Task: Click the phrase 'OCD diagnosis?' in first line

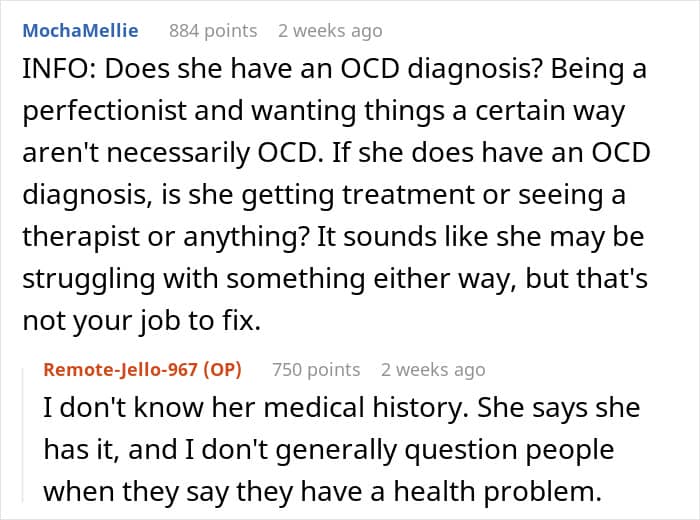Action: (442, 70)
